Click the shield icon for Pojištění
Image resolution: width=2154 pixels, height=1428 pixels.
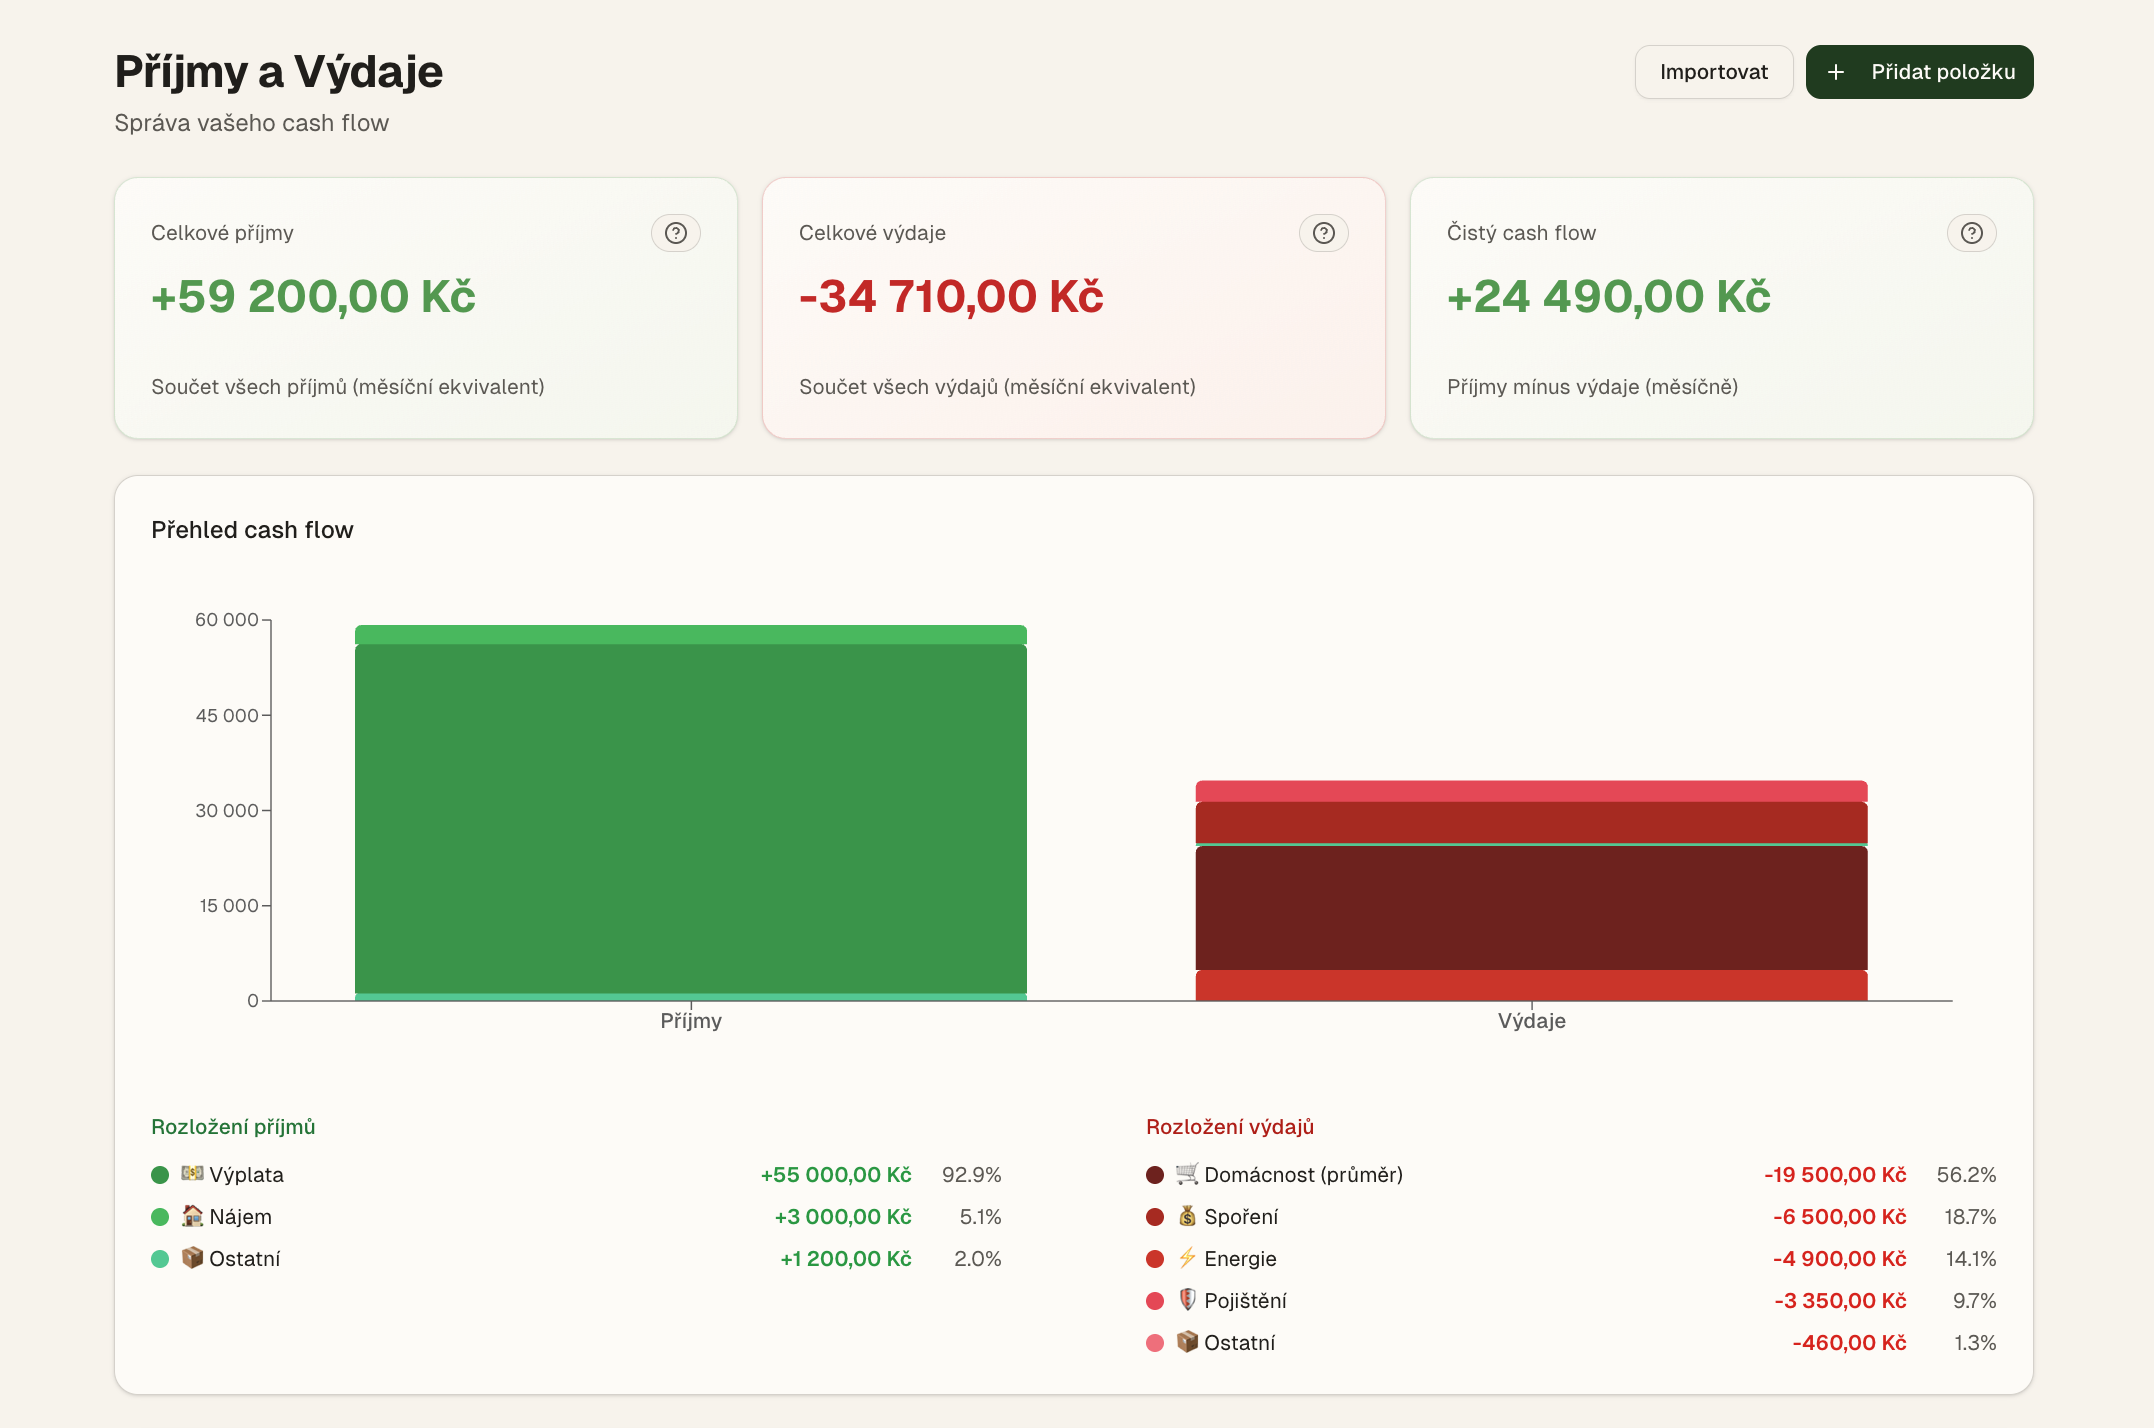pos(1187,1300)
